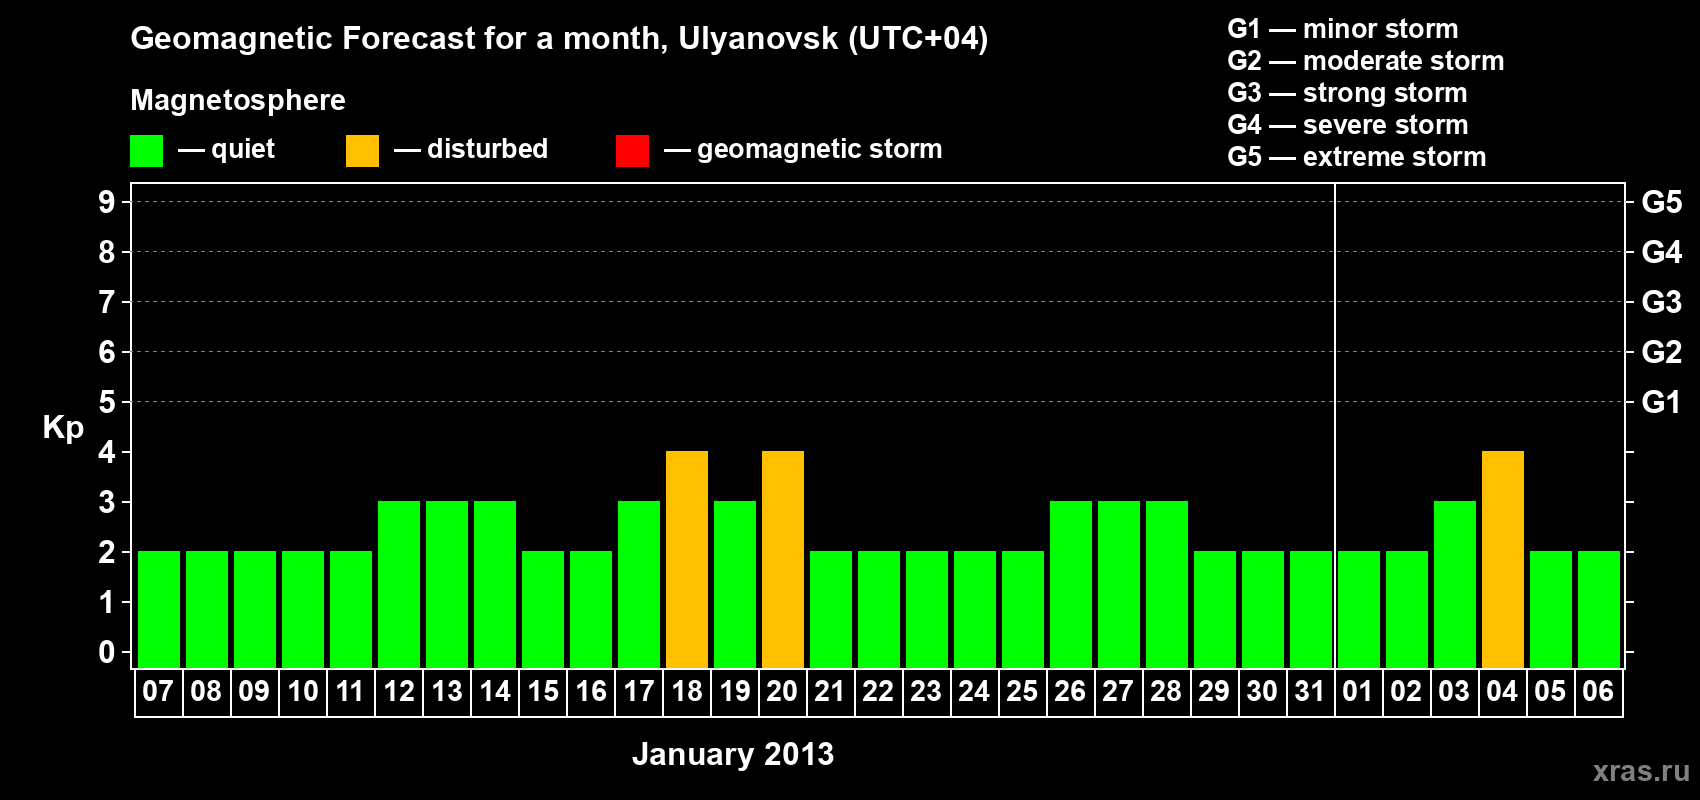Viewport: 1700px width, 800px height.
Task: Click the G3 label on right axis
Action: 1662,302
